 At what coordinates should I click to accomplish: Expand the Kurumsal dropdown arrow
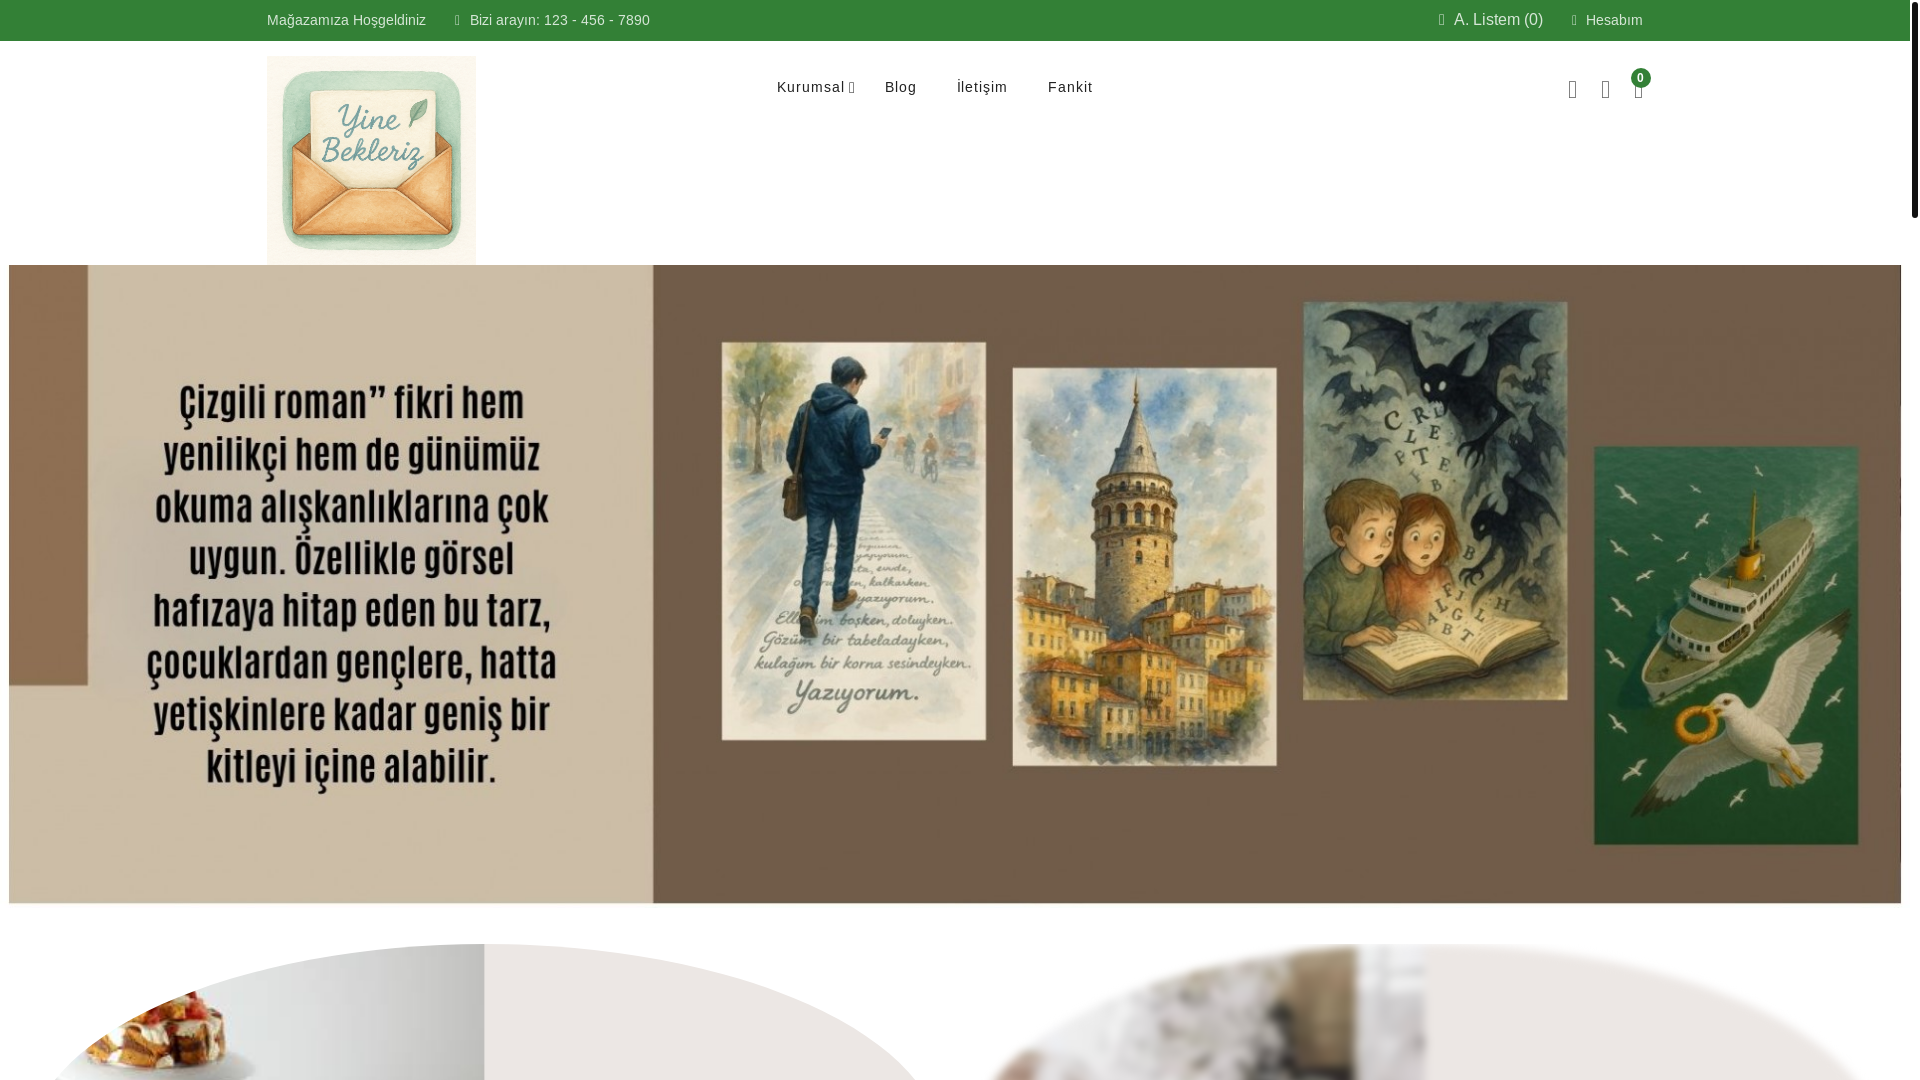click(852, 88)
